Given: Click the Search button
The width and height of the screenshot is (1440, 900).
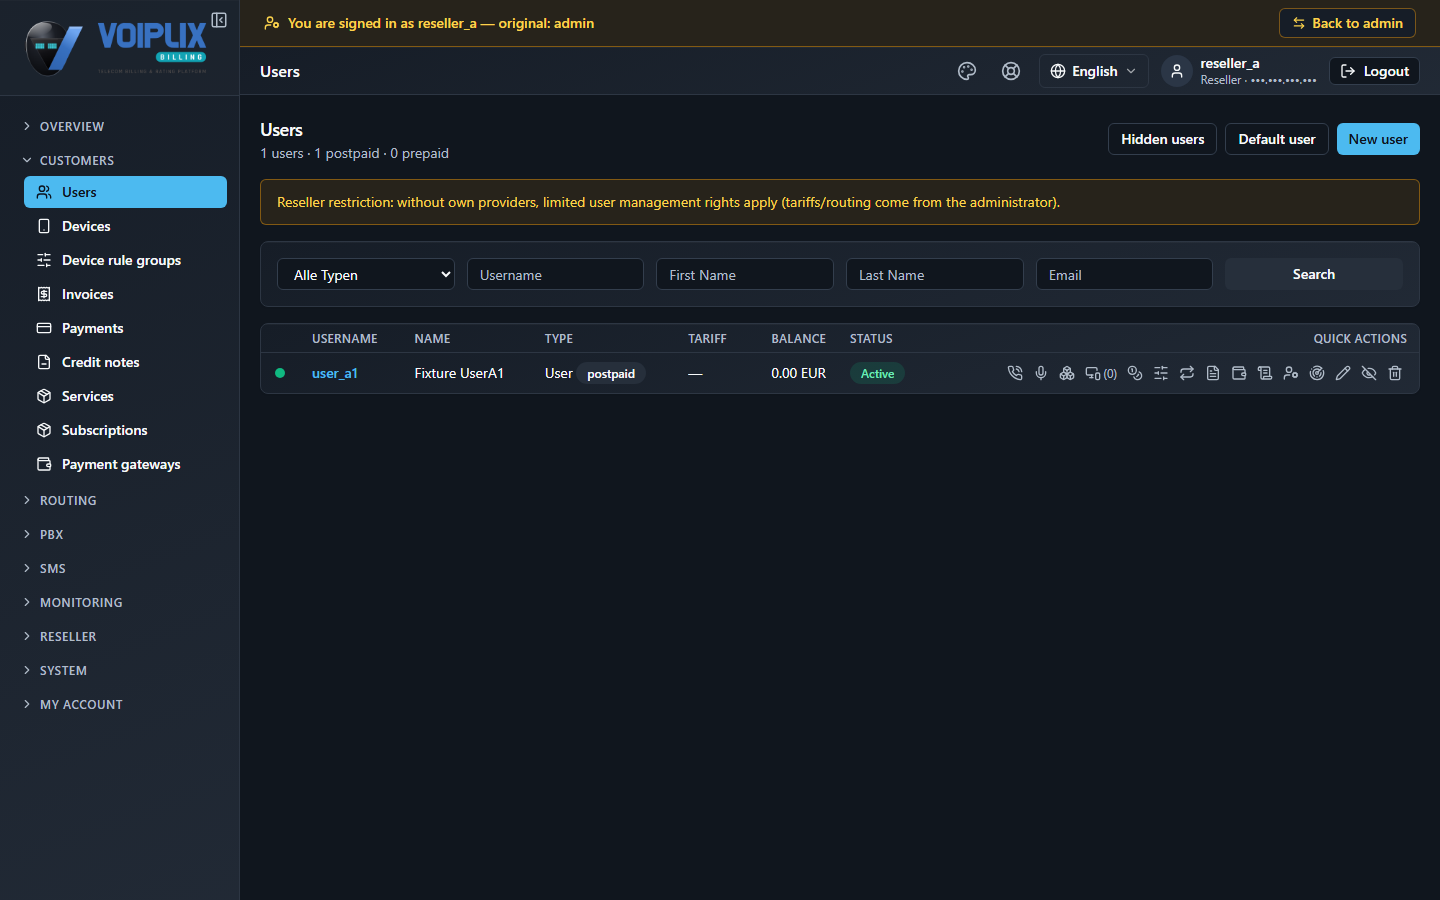Looking at the screenshot, I should (1314, 274).
